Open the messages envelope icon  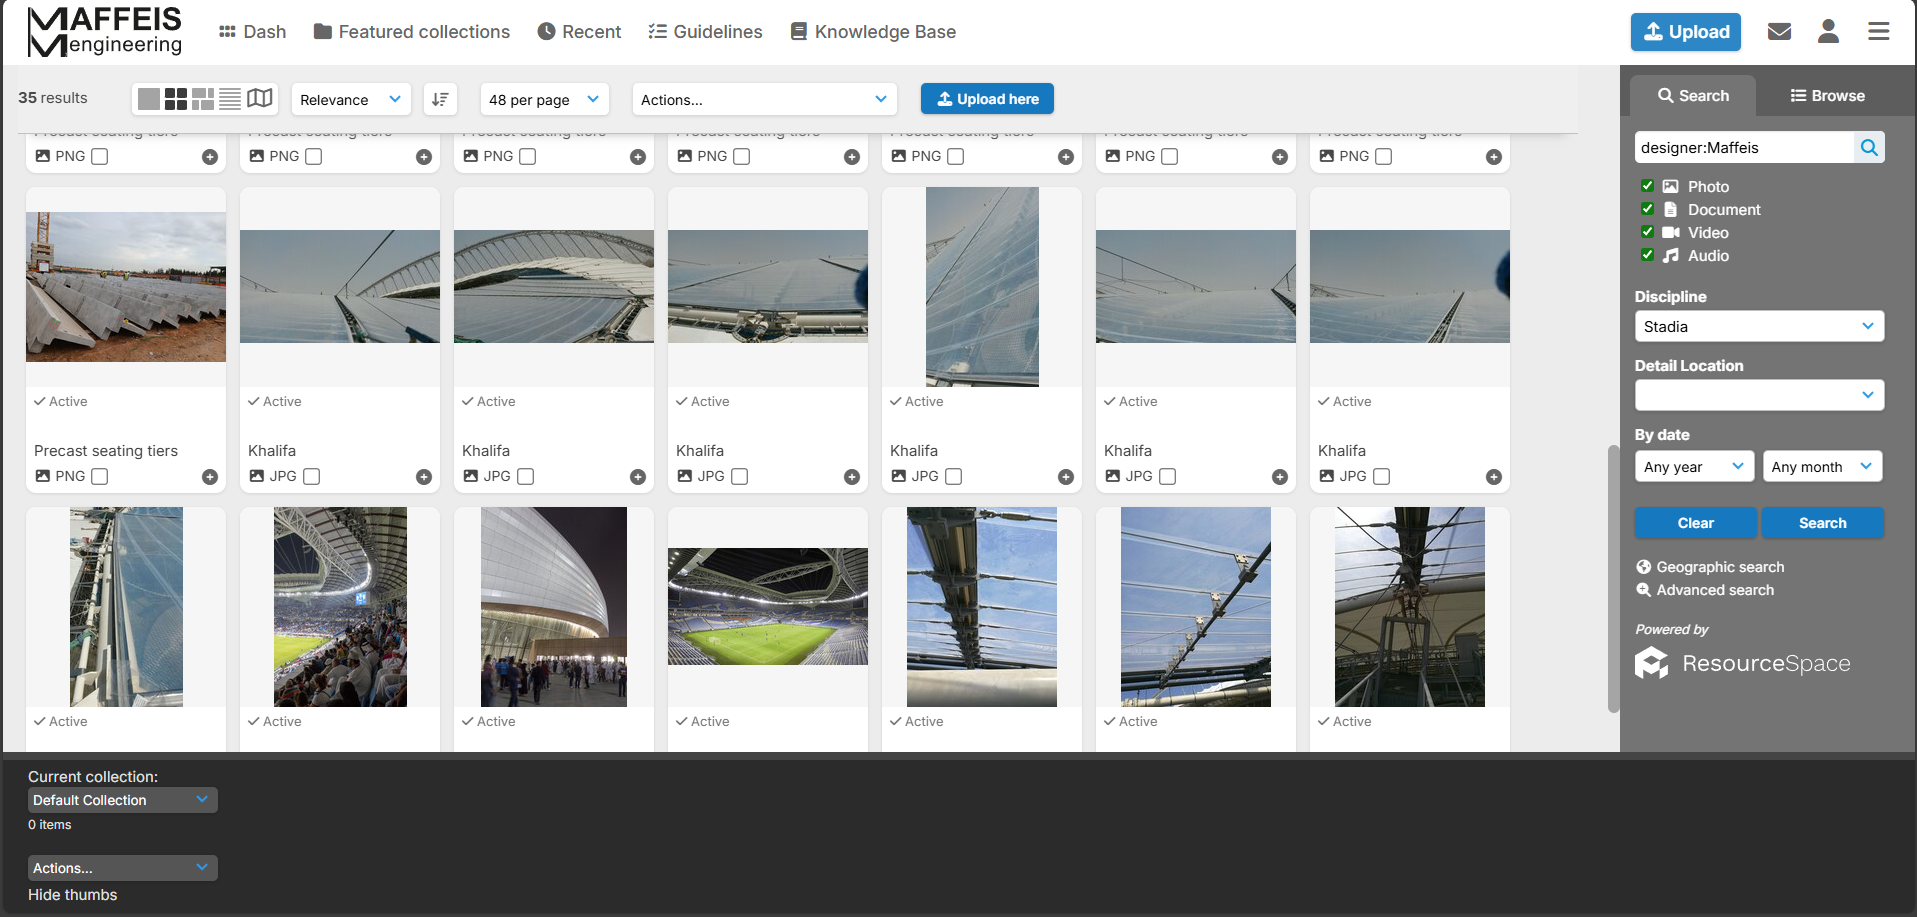[x=1779, y=32]
